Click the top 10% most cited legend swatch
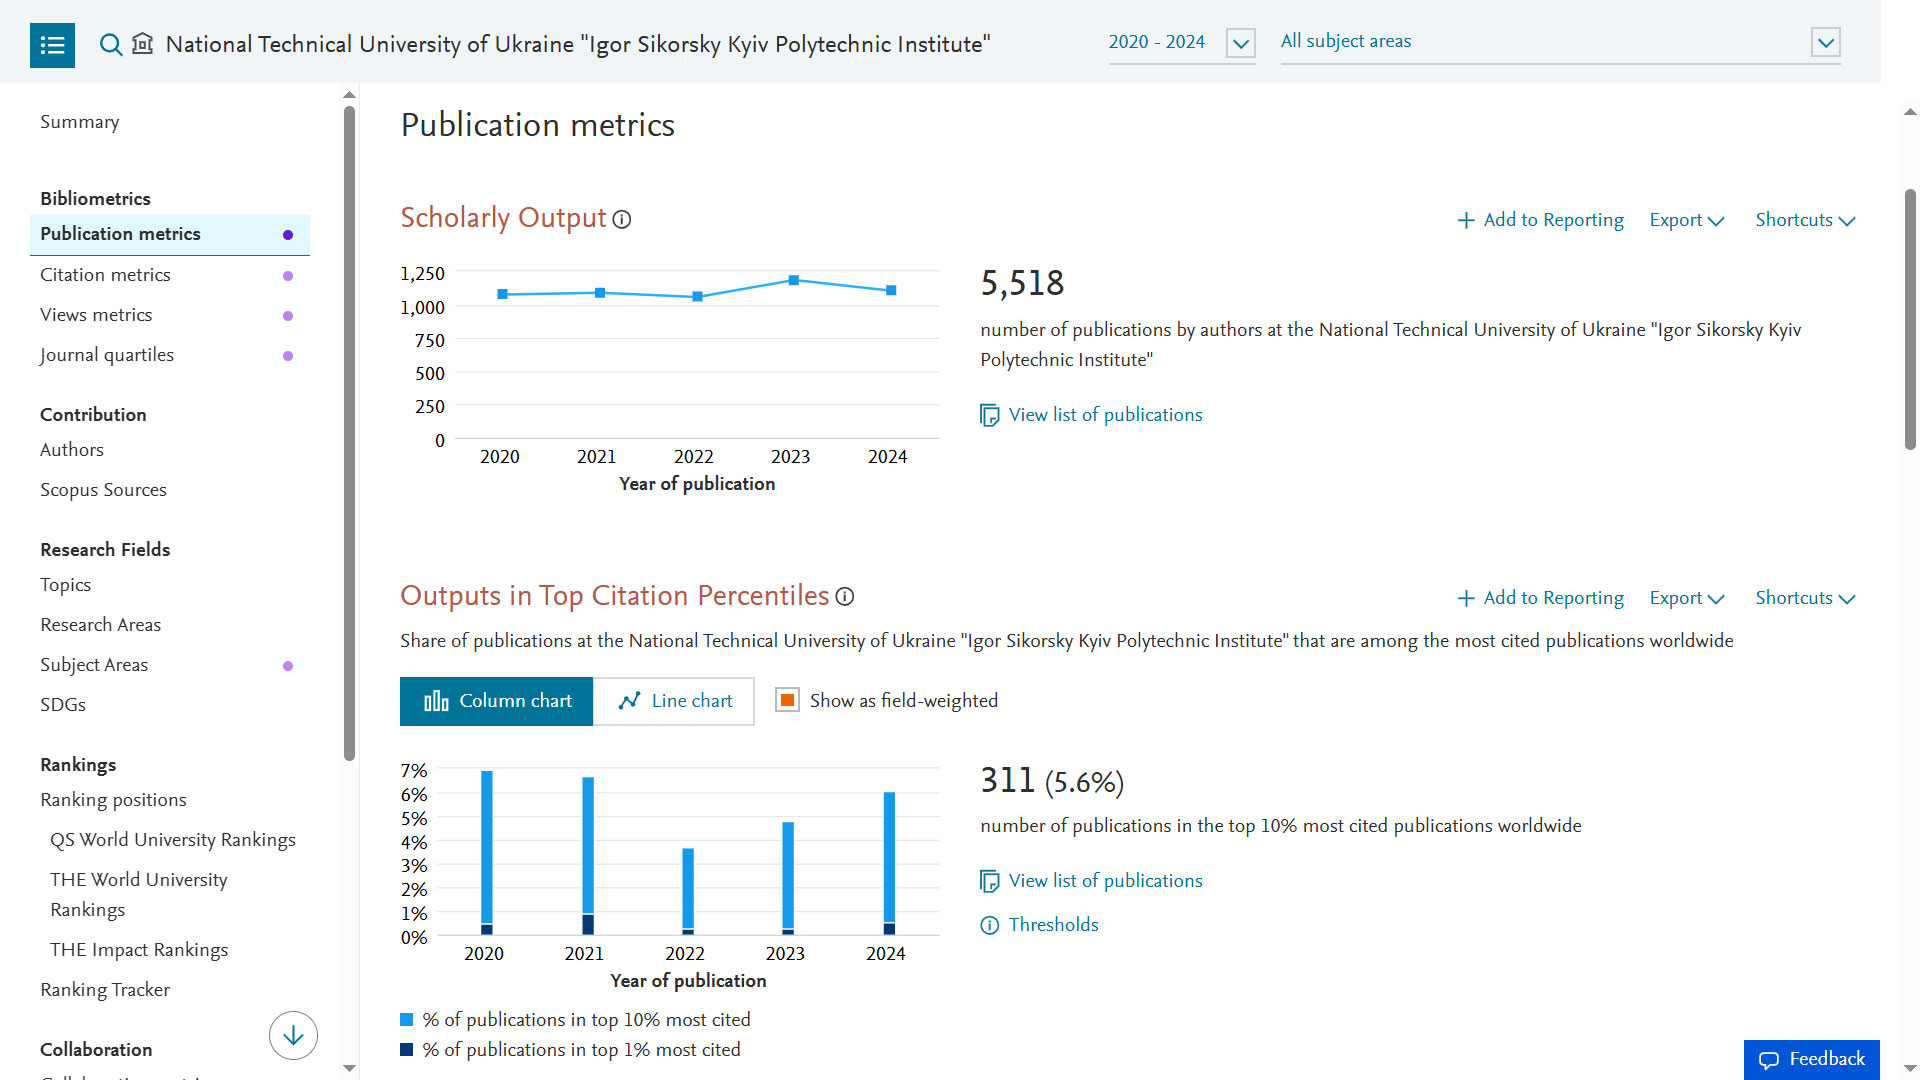Viewport: 1920px width, 1080px height. 407,1020
